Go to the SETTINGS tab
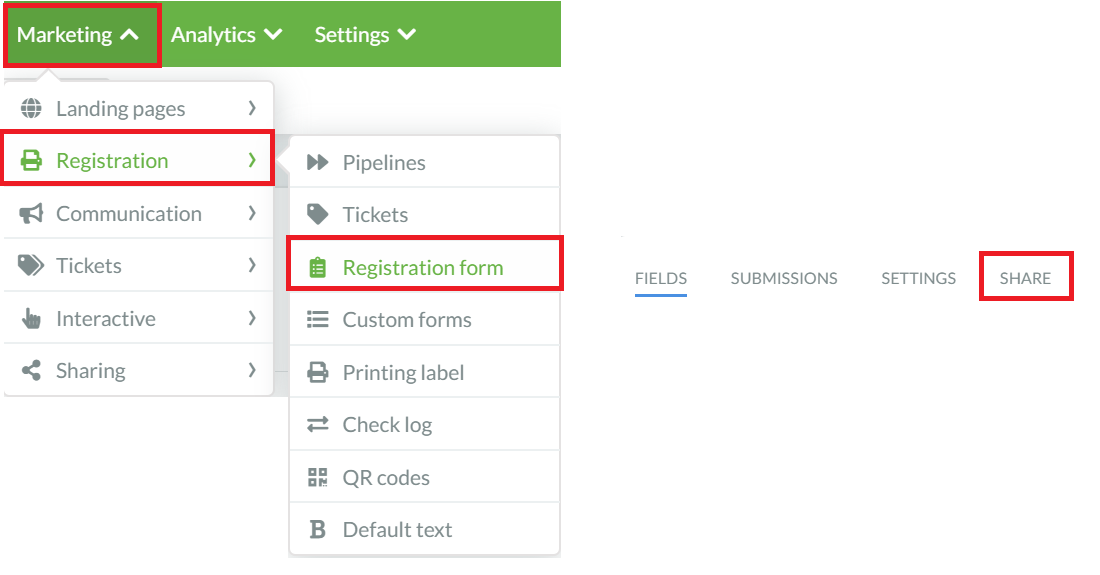Screen dimensions: 1100x575 click(918, 278)
